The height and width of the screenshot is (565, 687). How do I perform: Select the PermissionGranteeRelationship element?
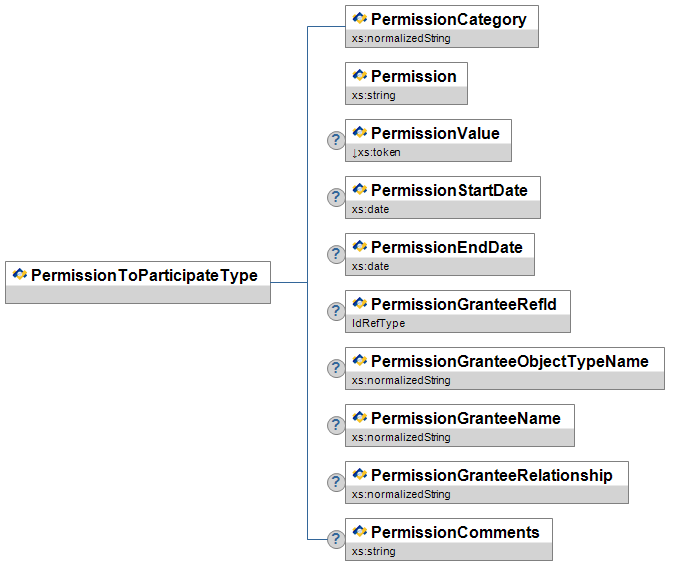(491, 475)
